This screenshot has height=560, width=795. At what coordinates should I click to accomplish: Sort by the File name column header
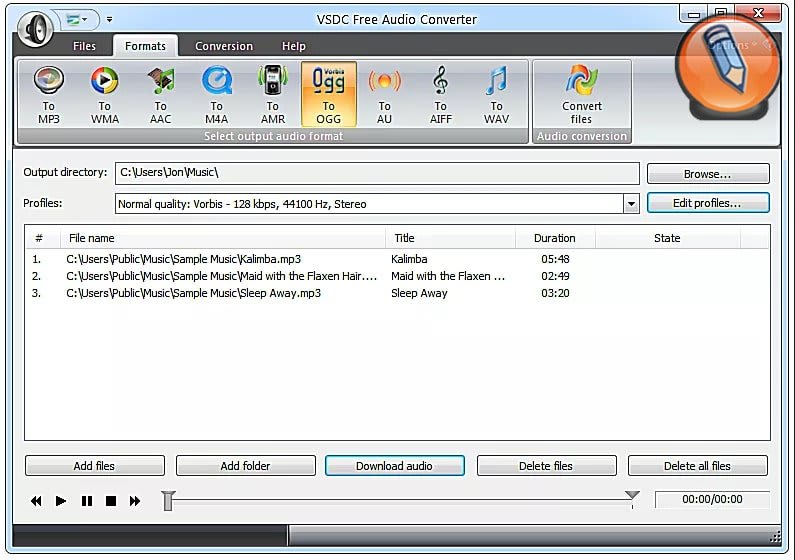click(x=223, y=238)
